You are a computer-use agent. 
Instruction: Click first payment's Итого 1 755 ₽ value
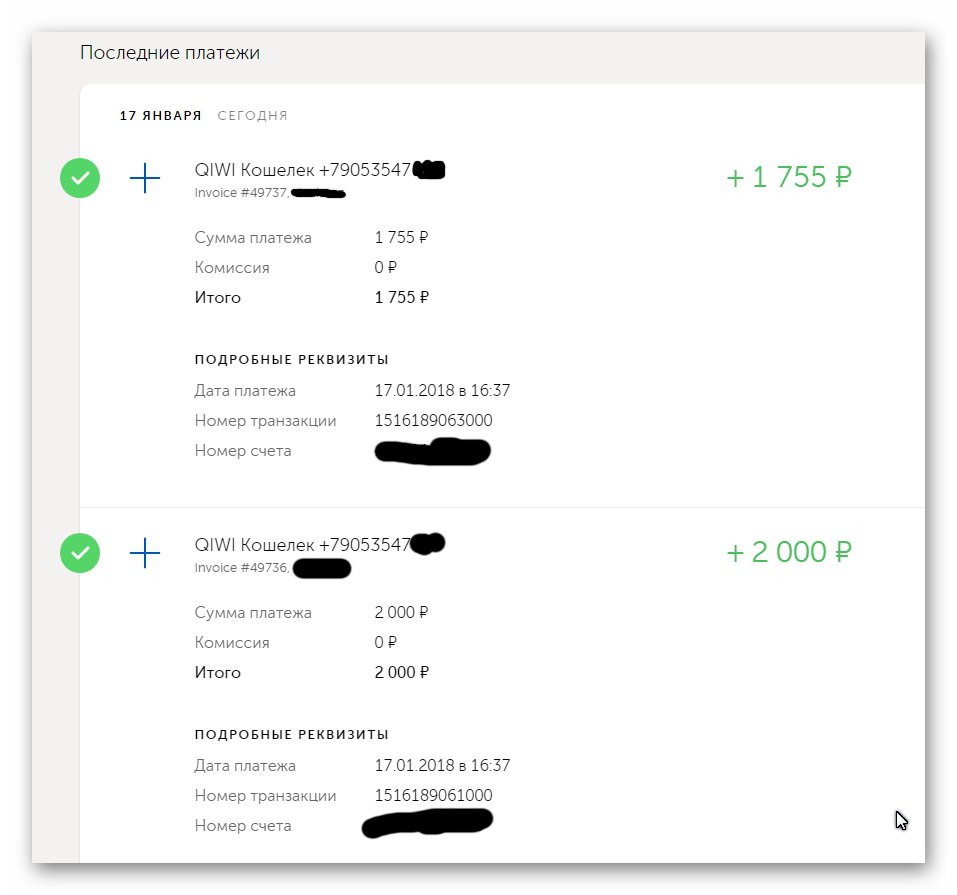[402, 297]
